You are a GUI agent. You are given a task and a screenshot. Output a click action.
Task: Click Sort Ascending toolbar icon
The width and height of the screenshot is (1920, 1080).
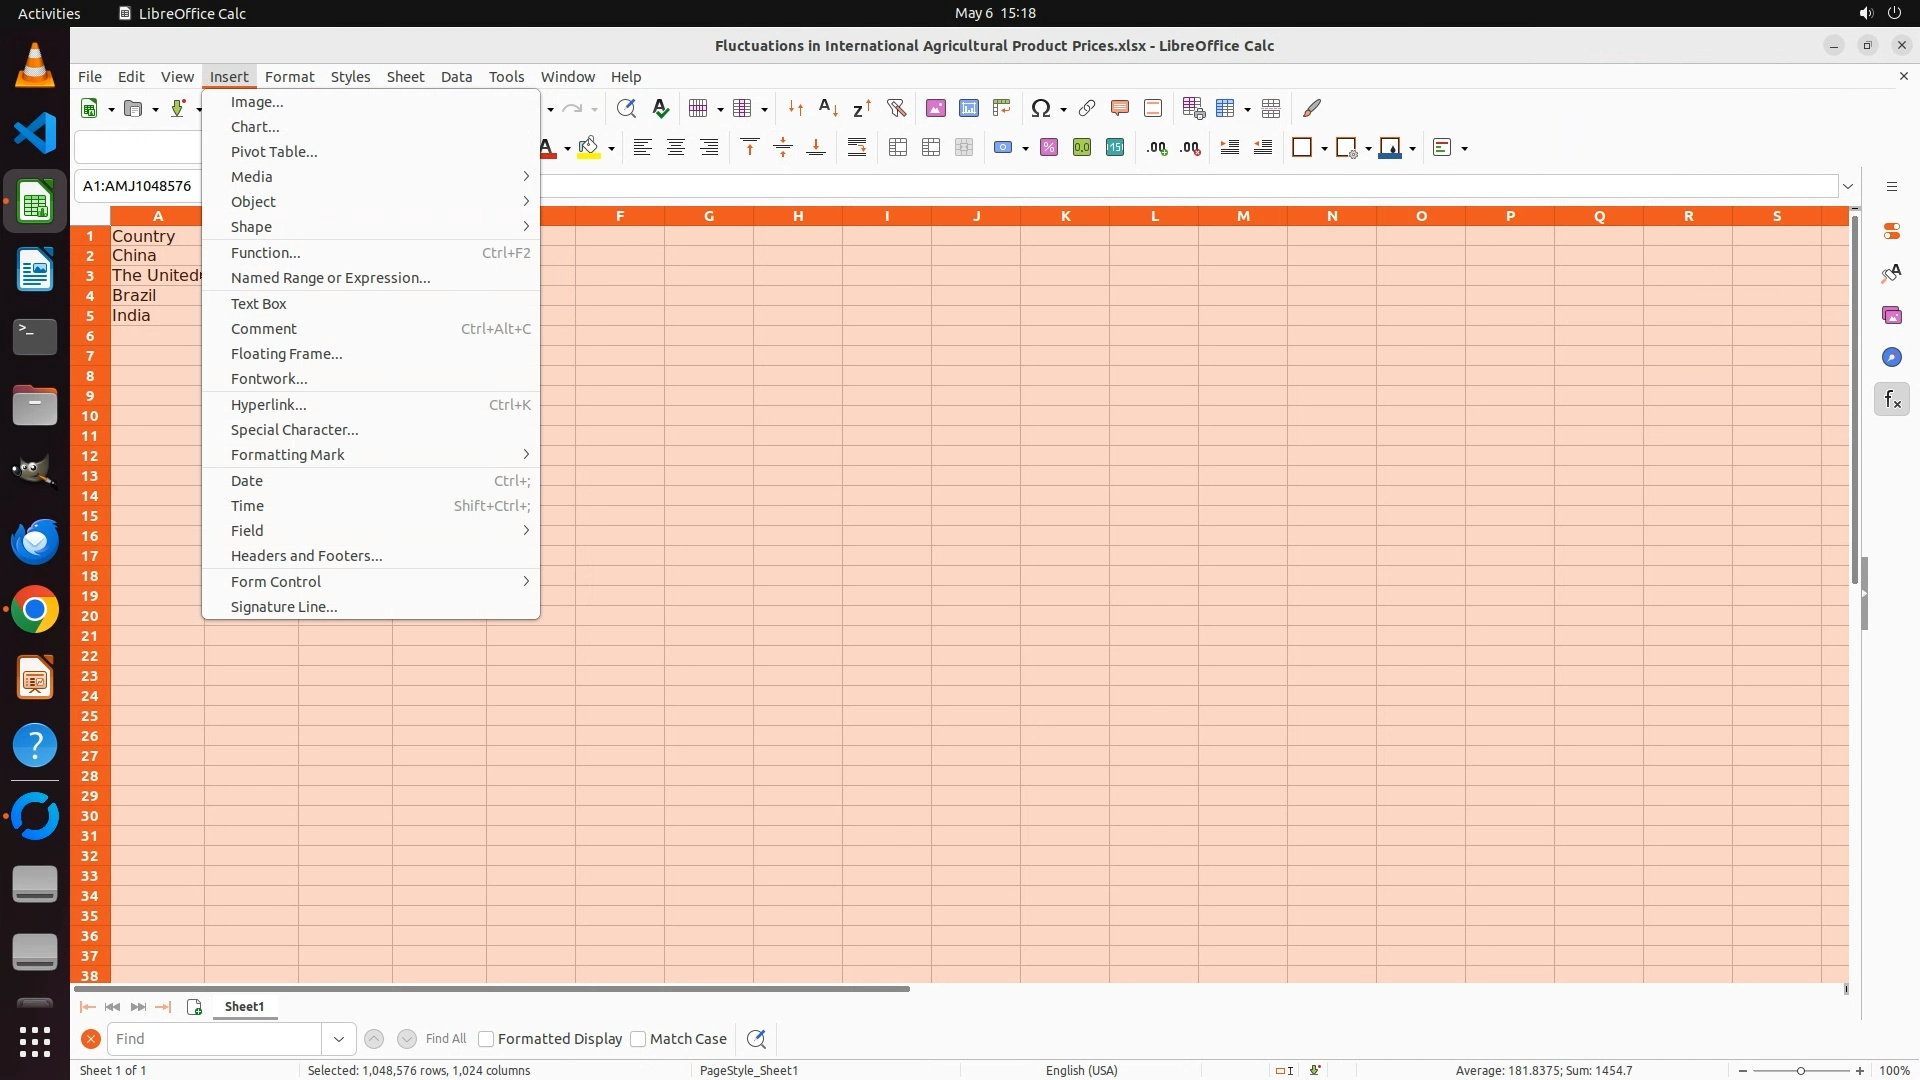828,108
